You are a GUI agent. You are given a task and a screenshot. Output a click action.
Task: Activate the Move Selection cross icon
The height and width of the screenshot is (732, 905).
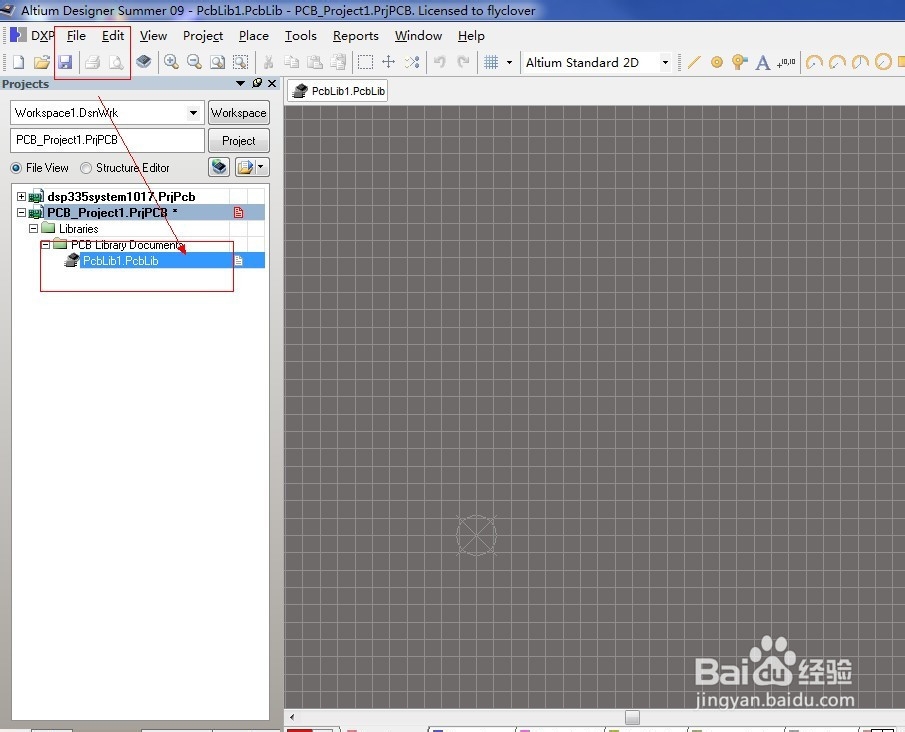(388, 62)
